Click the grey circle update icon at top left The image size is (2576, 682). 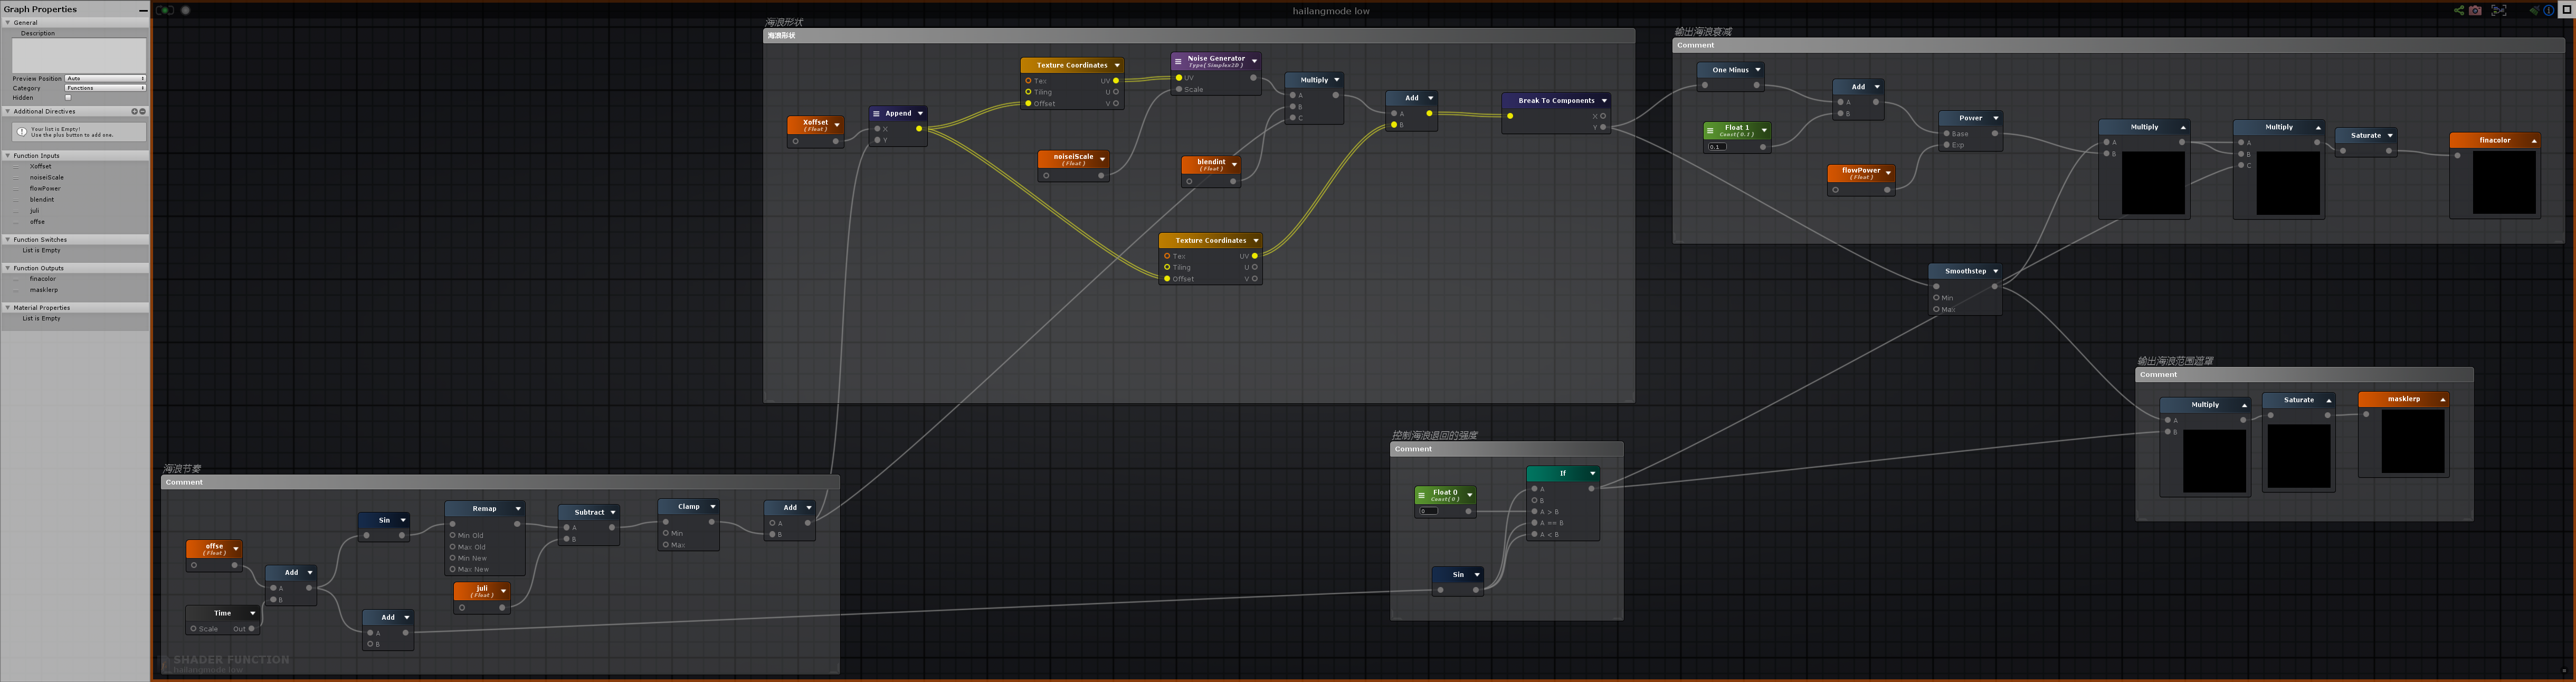tap(185, 10)
